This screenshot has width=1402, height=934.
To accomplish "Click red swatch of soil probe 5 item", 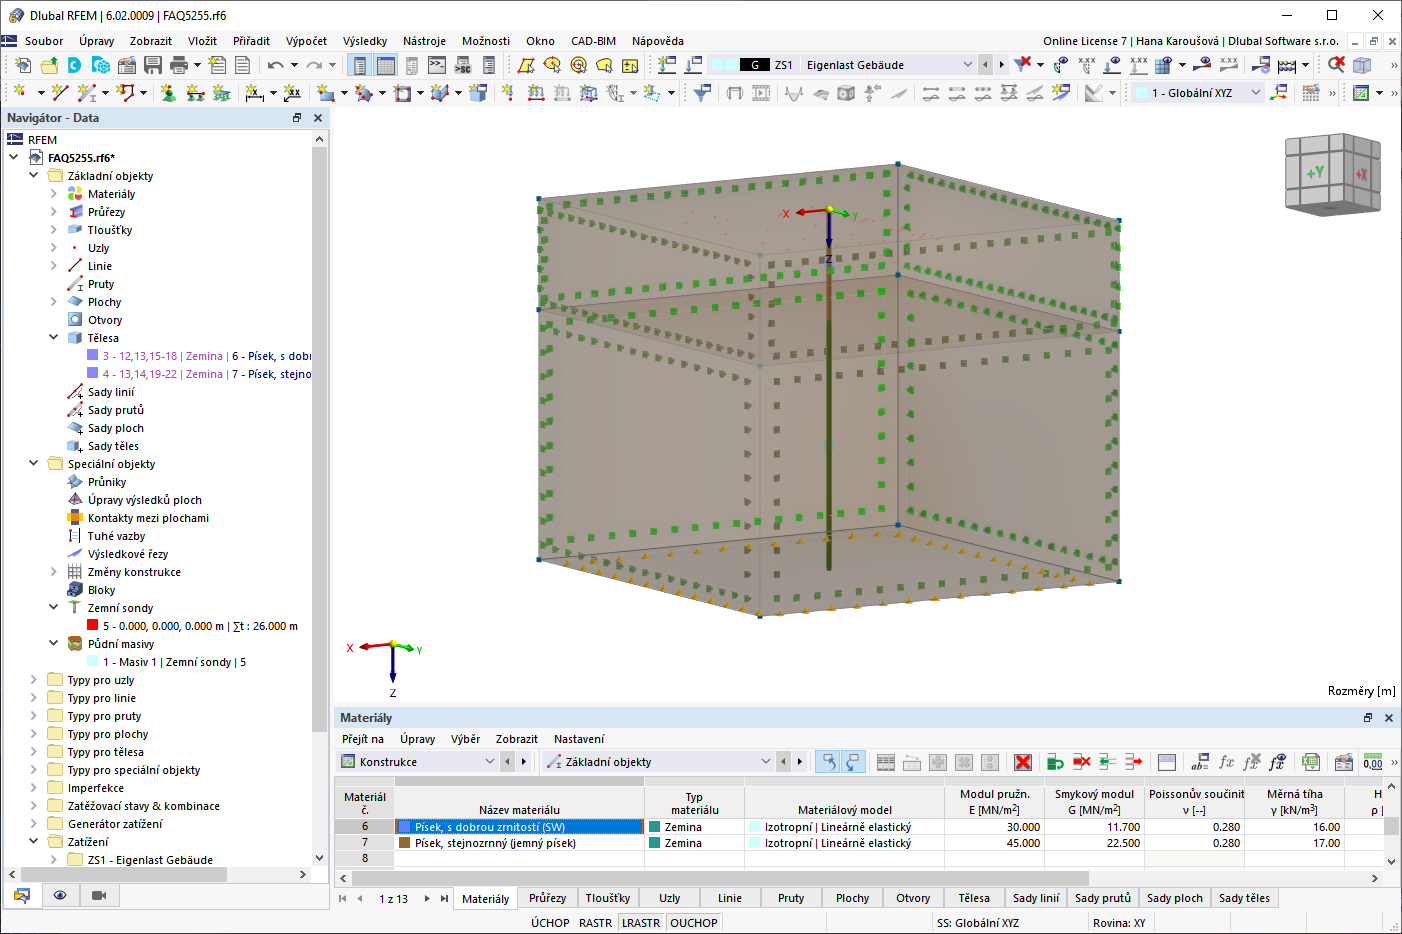I will coord(93,626).
